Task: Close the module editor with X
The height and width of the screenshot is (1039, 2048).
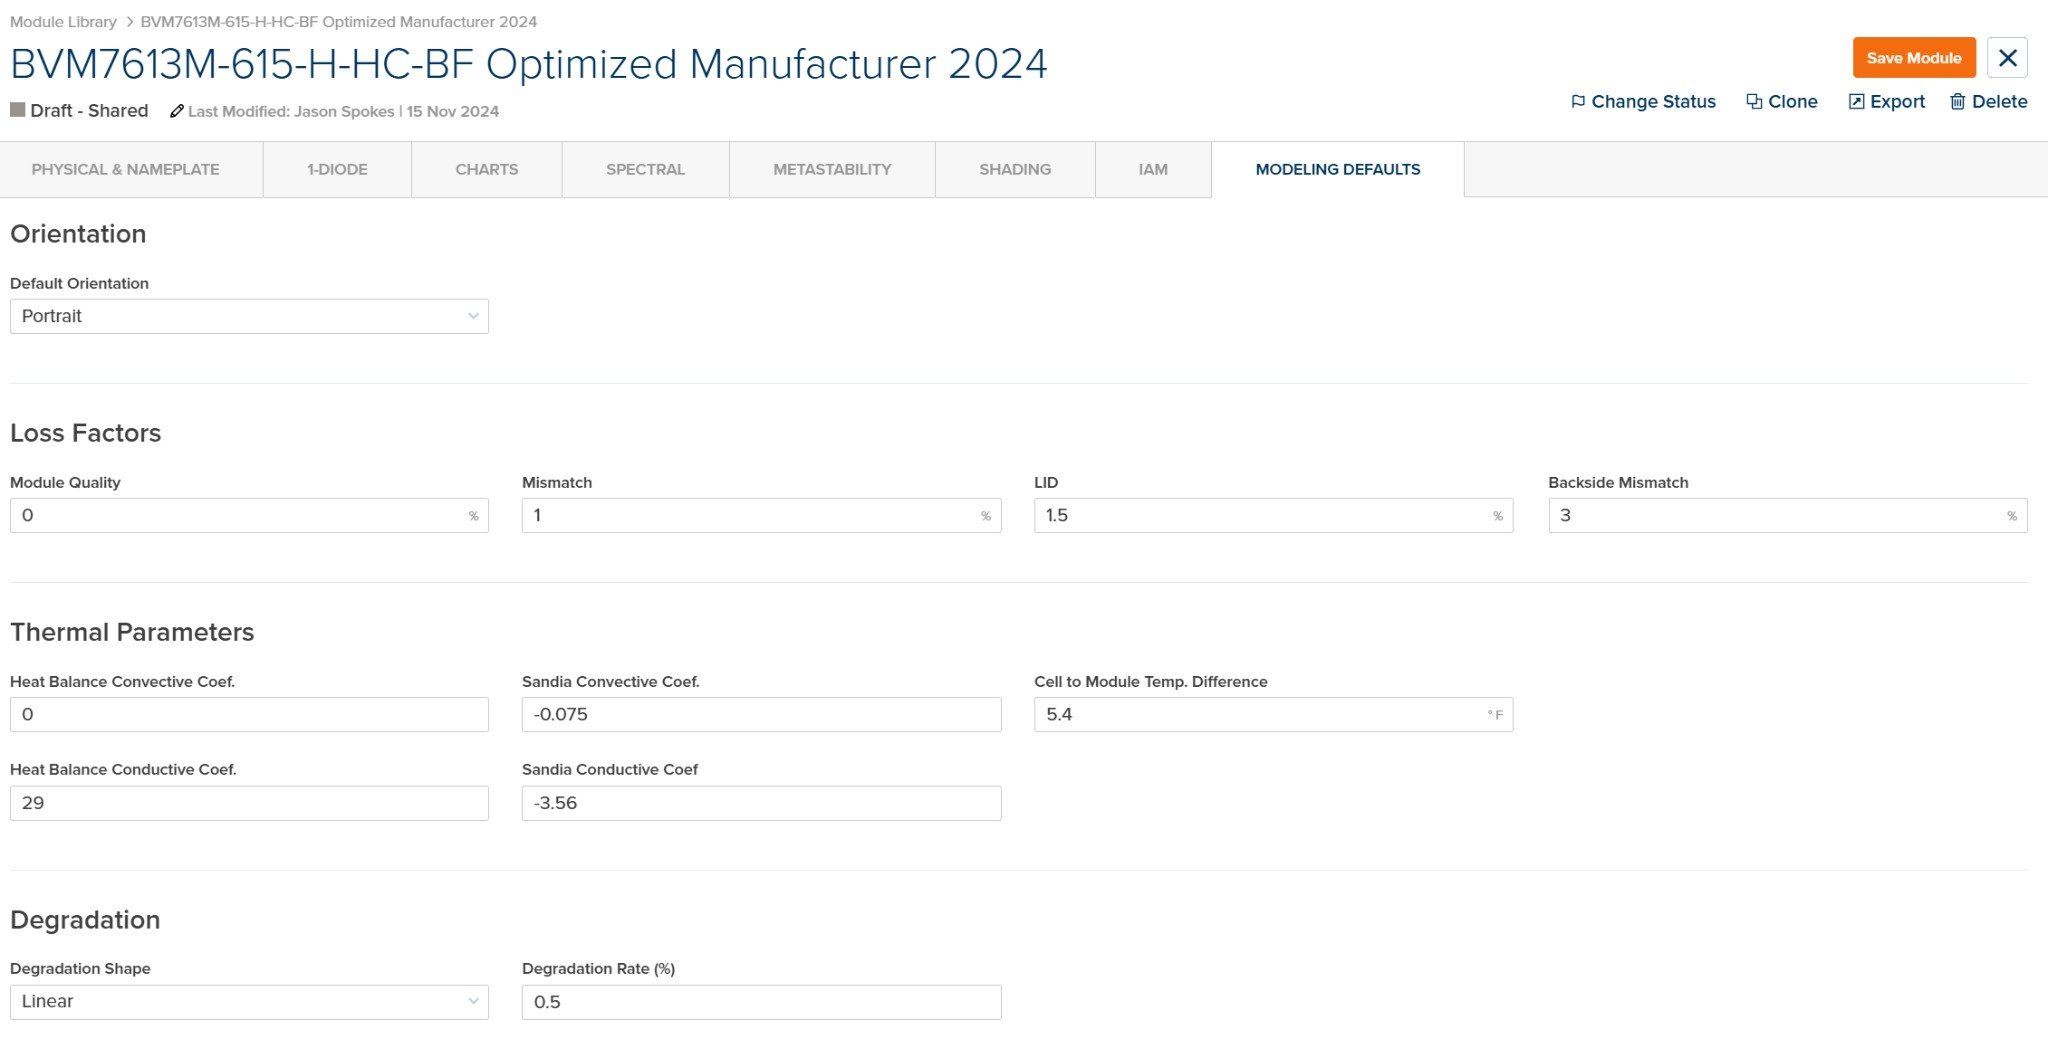Action: point(2007,58)
